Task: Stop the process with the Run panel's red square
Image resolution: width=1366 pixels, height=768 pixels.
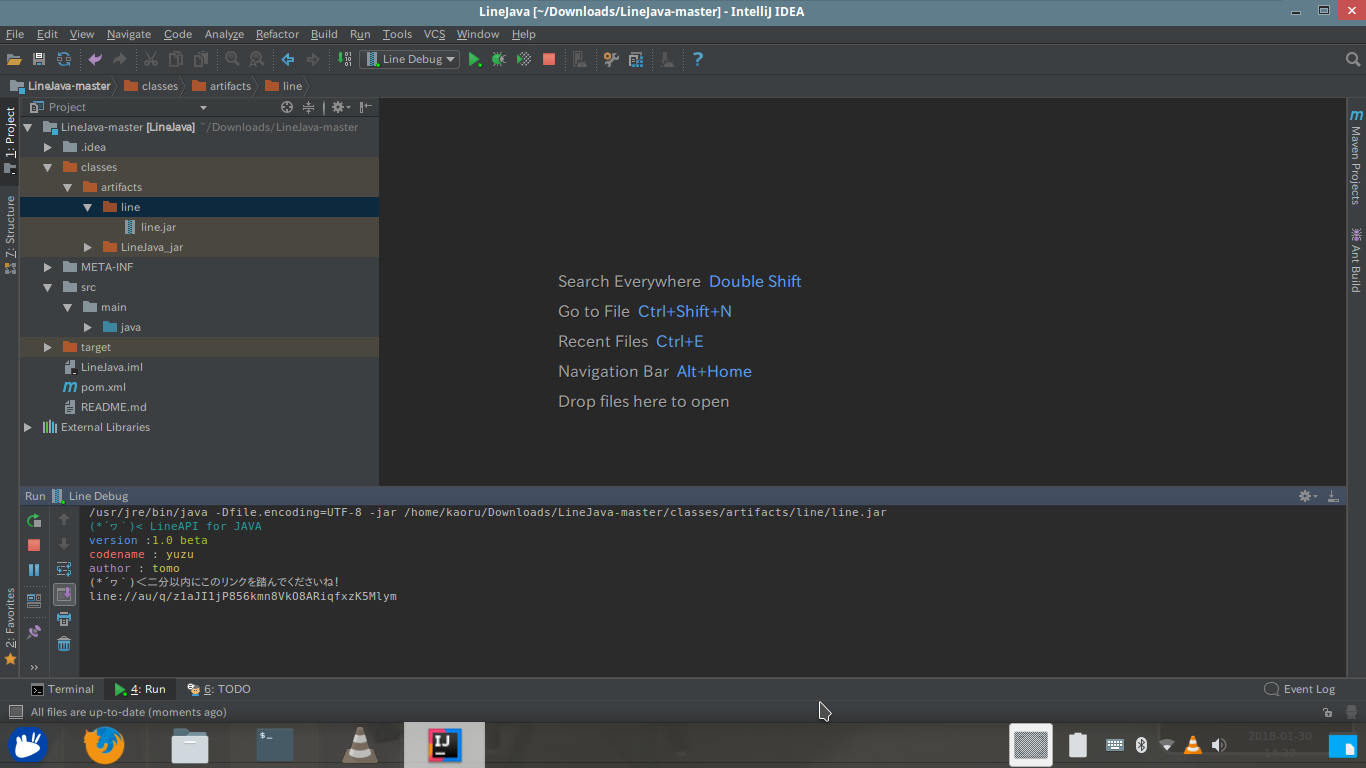Action: pos(34,545)
